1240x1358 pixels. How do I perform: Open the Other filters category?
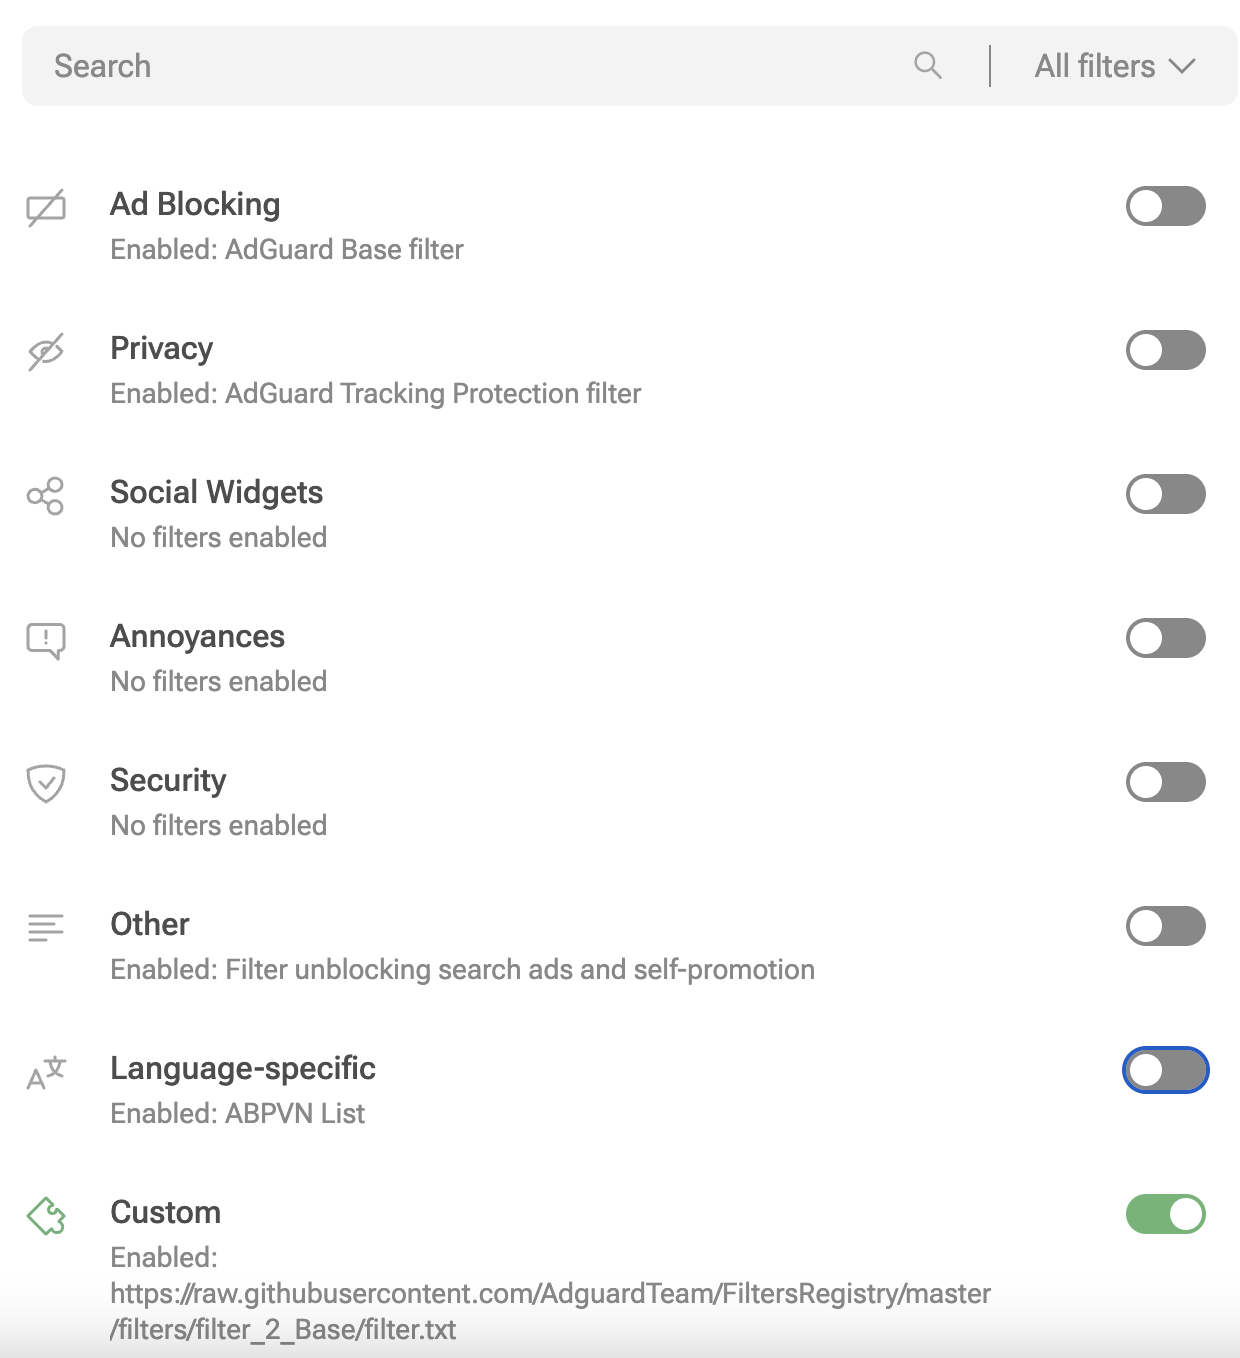[x=150, y=925]
